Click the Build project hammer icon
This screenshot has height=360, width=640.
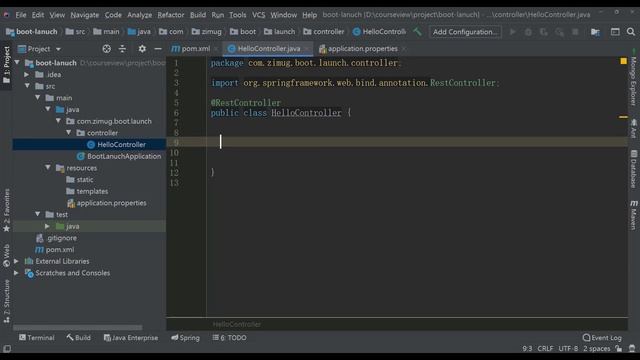[x=417, y=31]
